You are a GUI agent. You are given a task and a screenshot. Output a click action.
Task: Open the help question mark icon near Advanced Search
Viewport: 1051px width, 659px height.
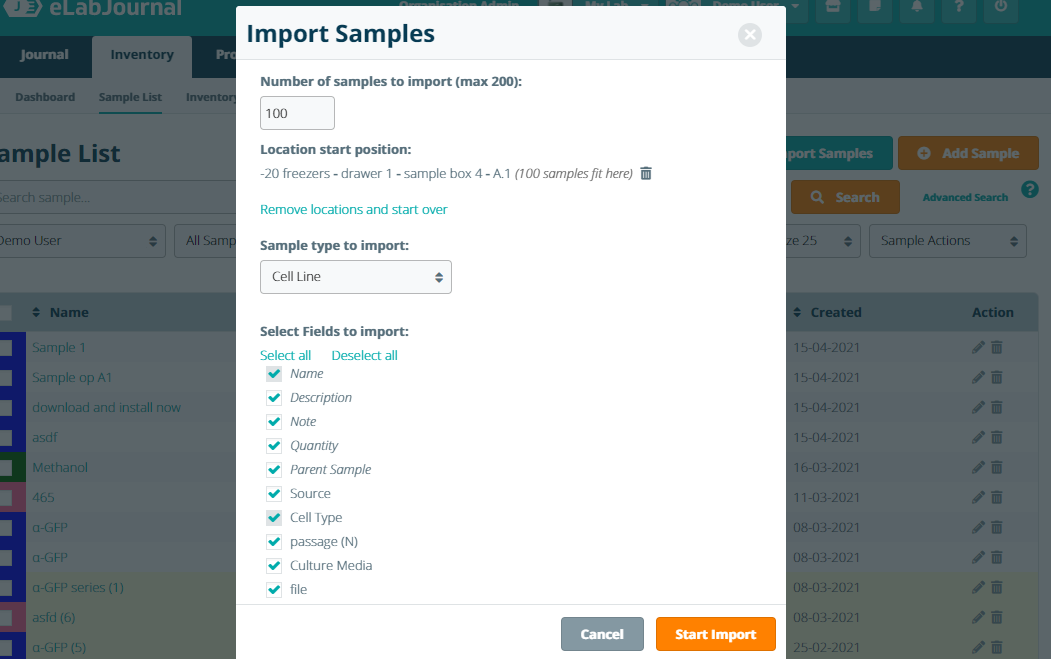(x=1030, y=190)
